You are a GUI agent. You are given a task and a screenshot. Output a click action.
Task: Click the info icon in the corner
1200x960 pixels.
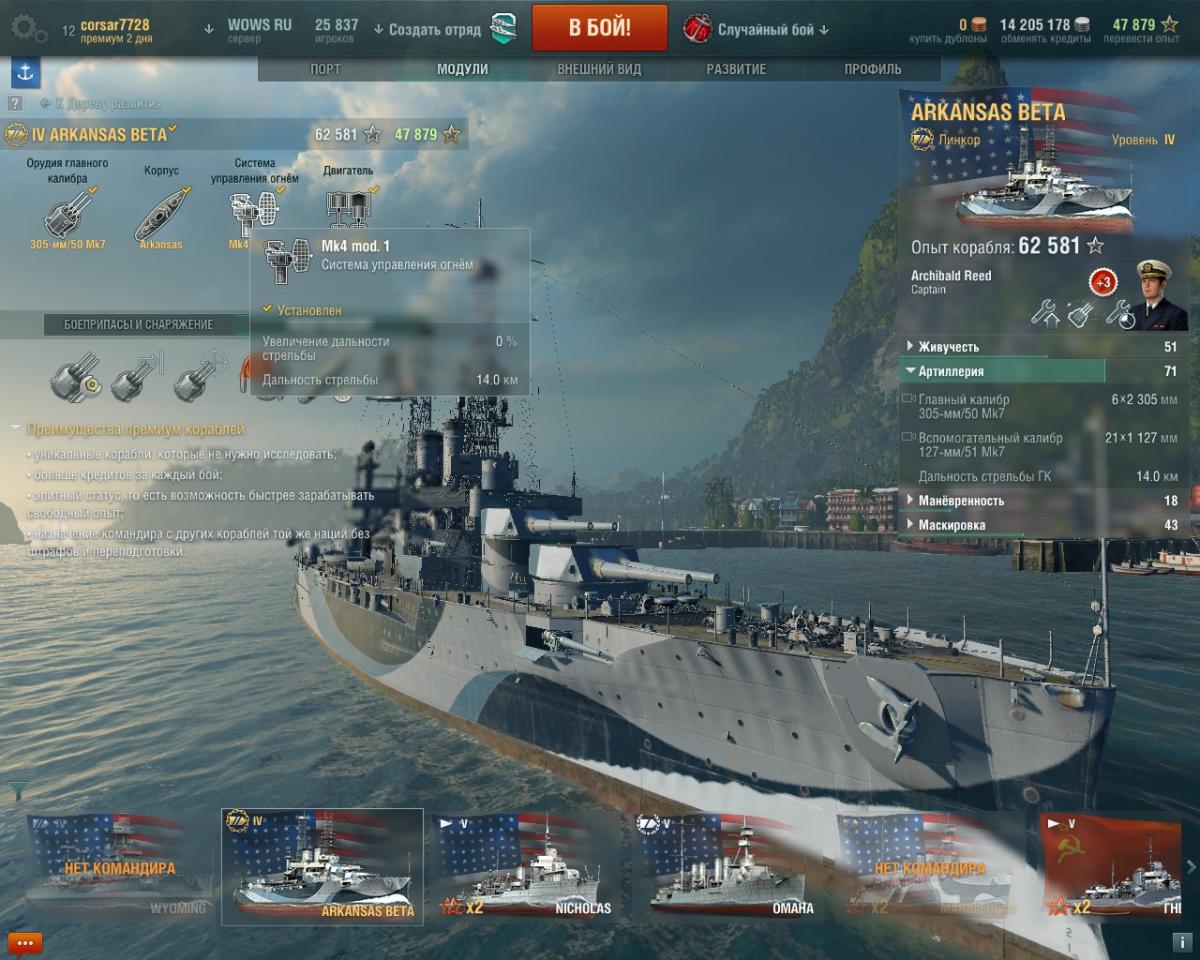click(1180, 942)
